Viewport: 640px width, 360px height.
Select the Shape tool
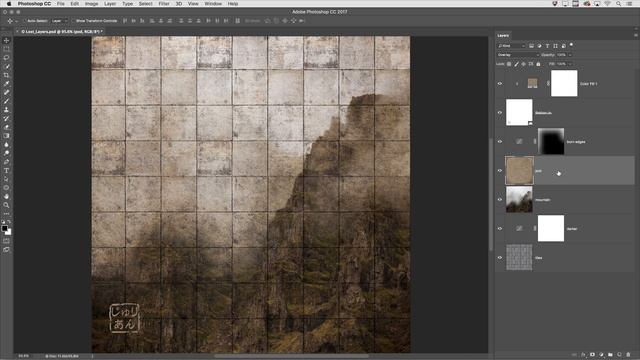click(x=6, y=188)
